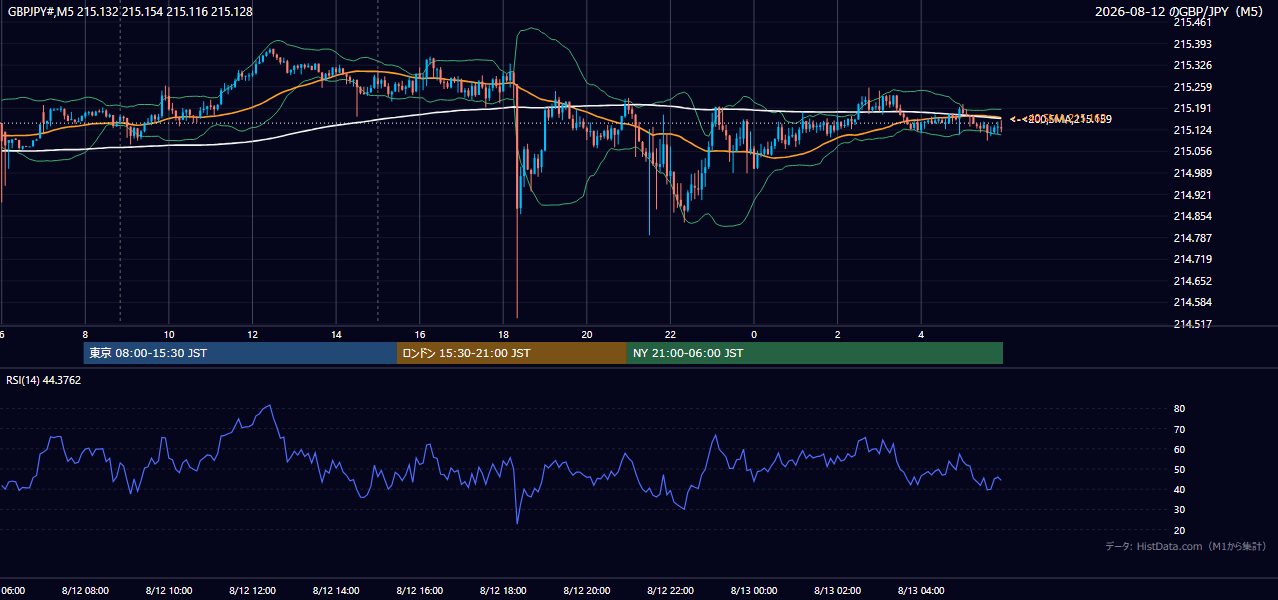Select the NY 21:00-06:00 JST session bar

pos(815,353)
